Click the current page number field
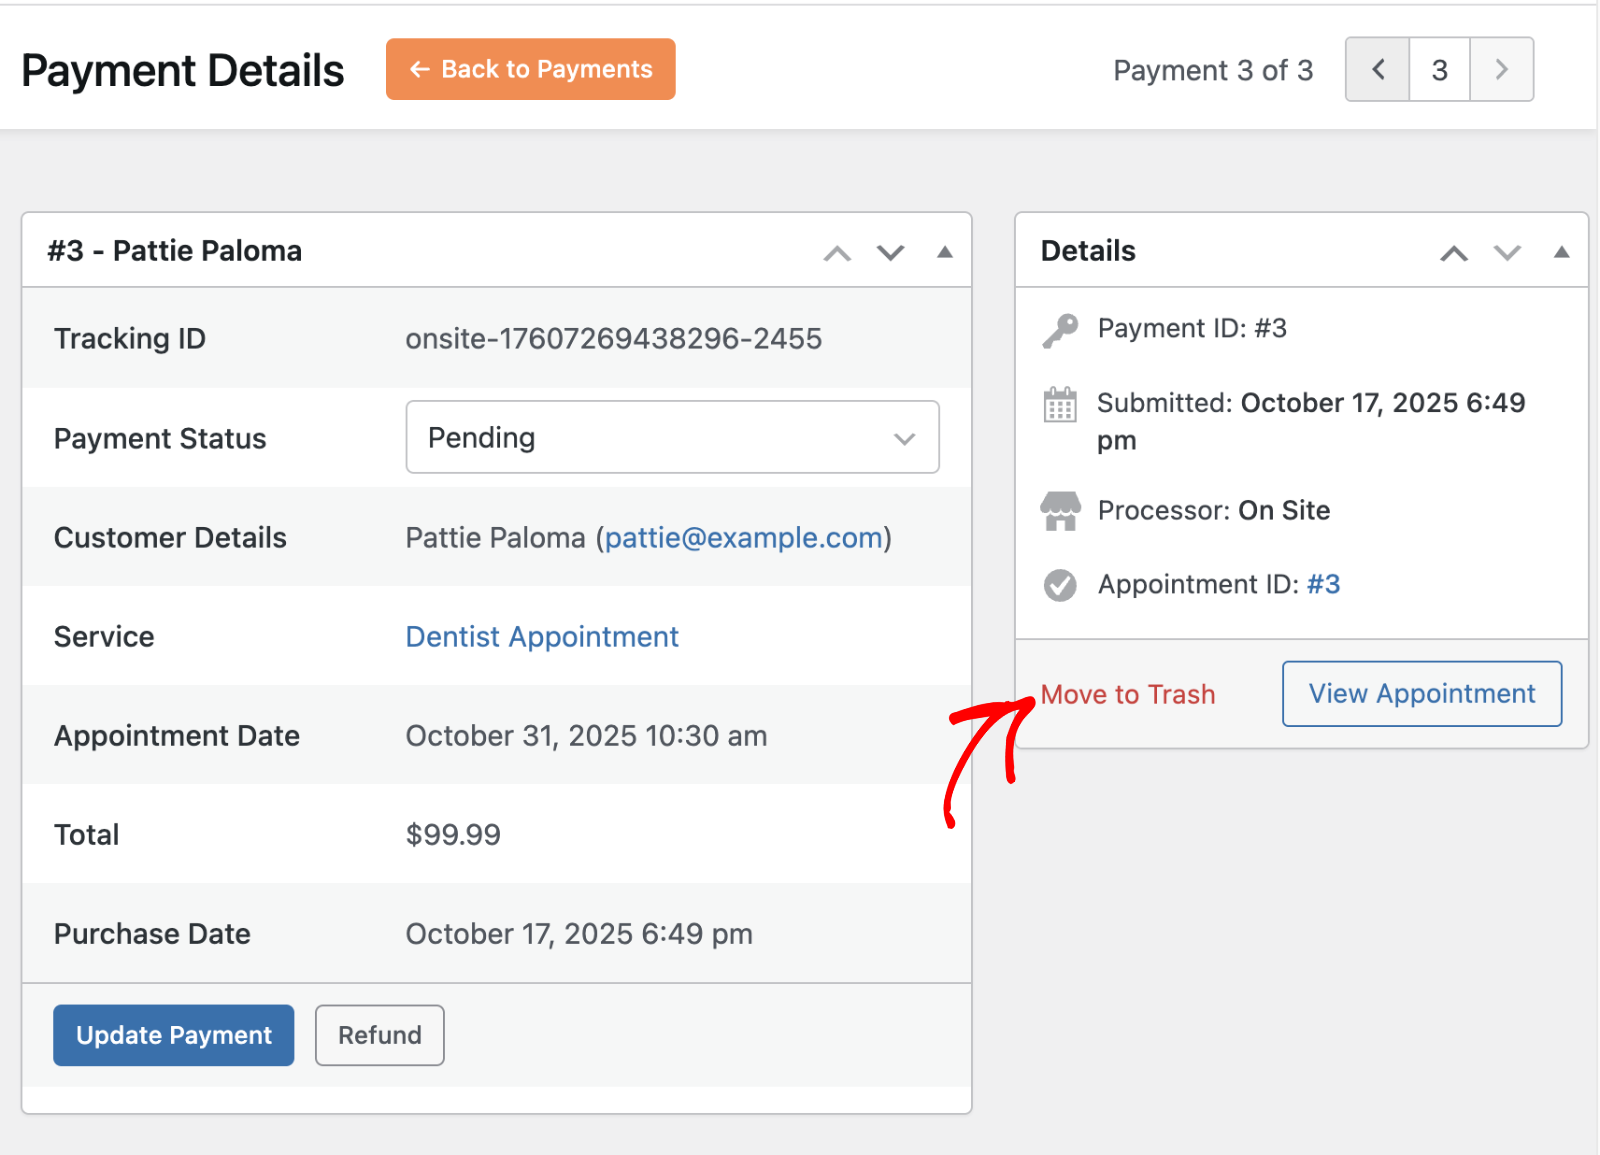Screen dimensions: 1600x1155 click(x=1439, y=70)
